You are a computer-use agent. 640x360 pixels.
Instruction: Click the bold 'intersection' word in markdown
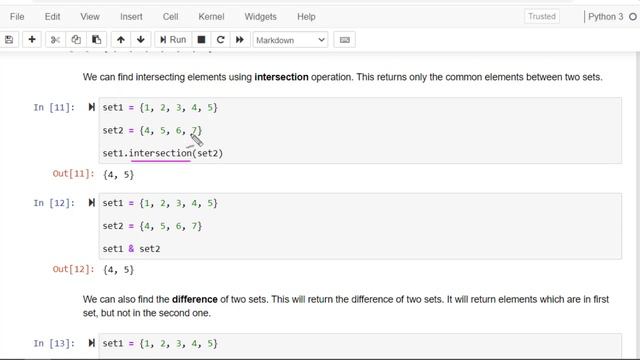coord(281,77)
